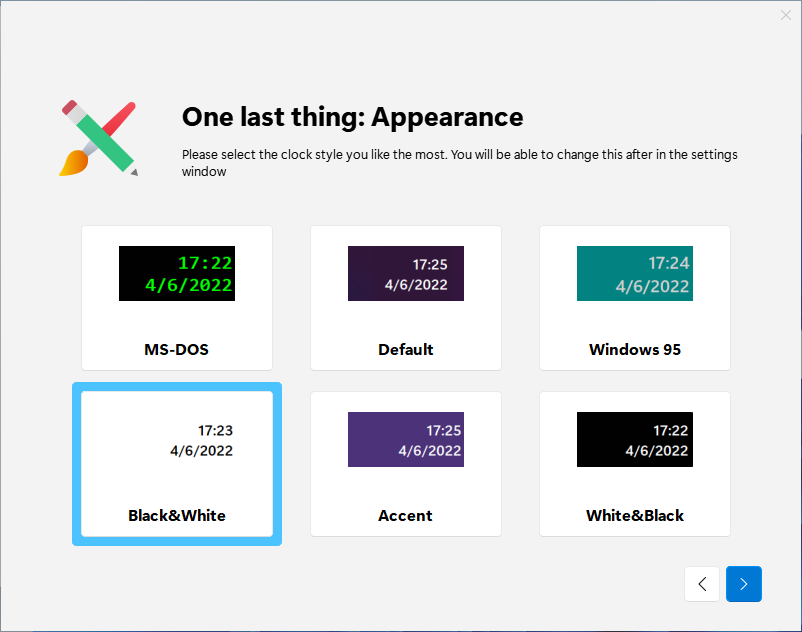Click the purple Accent clock preview
Viewport: 802px width, 632px height.
point(406,440)
